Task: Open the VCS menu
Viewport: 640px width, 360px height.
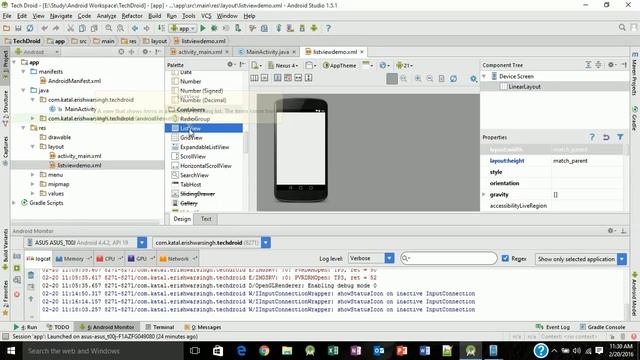Action: (x=206, y=16)
